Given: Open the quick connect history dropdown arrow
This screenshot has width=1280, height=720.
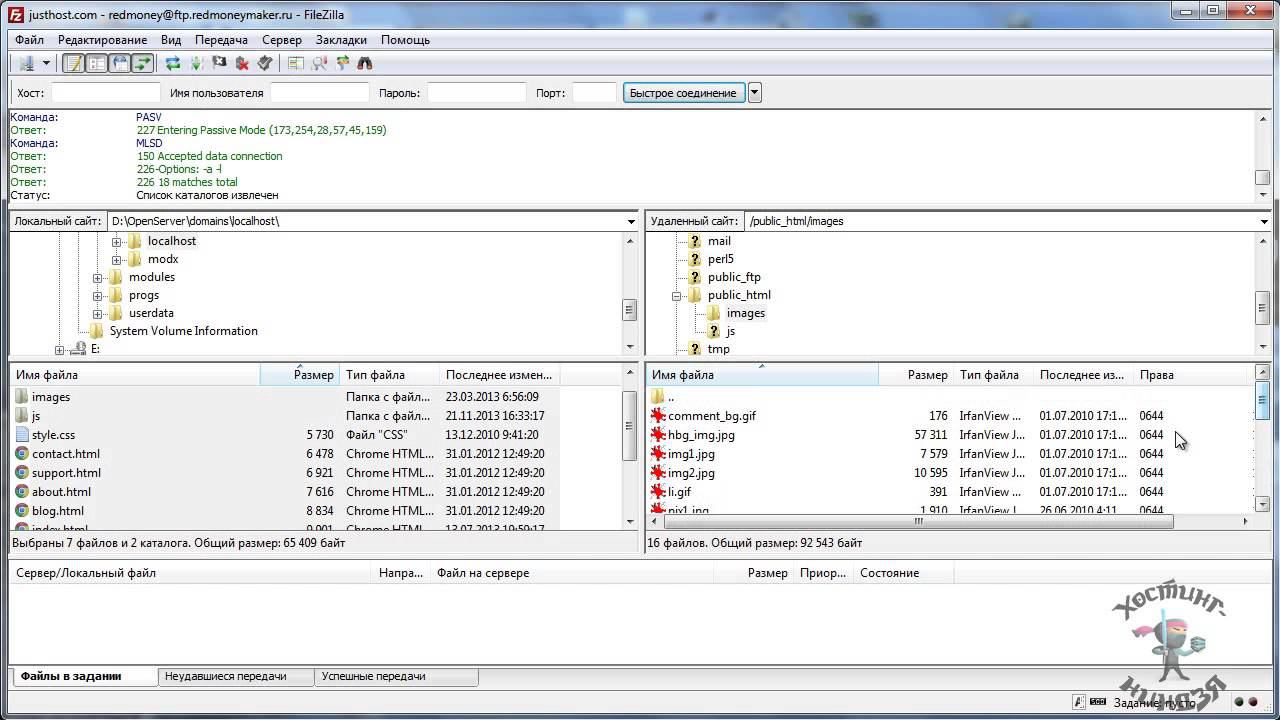Looking at the screenshot, I should 755,93.
